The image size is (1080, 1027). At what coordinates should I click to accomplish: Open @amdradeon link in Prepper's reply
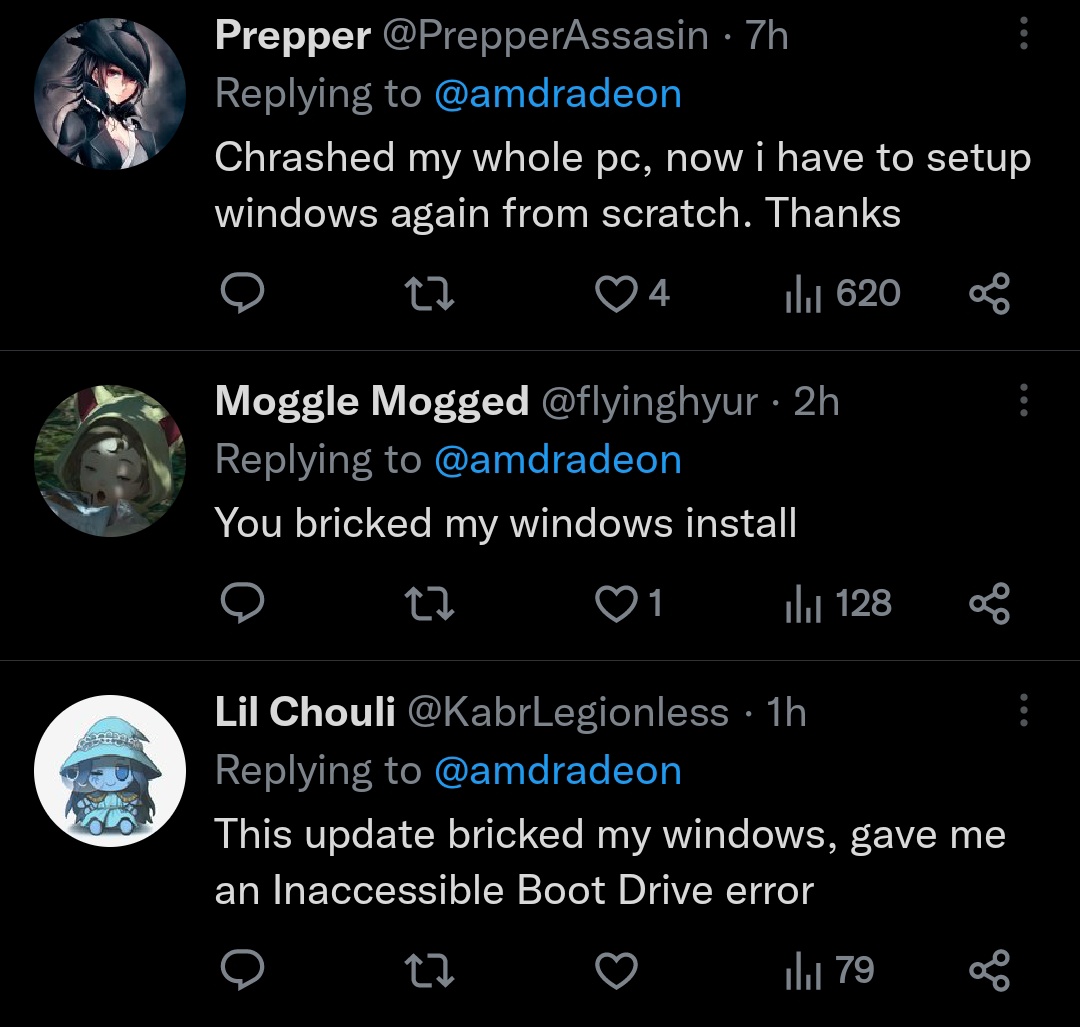557,94
